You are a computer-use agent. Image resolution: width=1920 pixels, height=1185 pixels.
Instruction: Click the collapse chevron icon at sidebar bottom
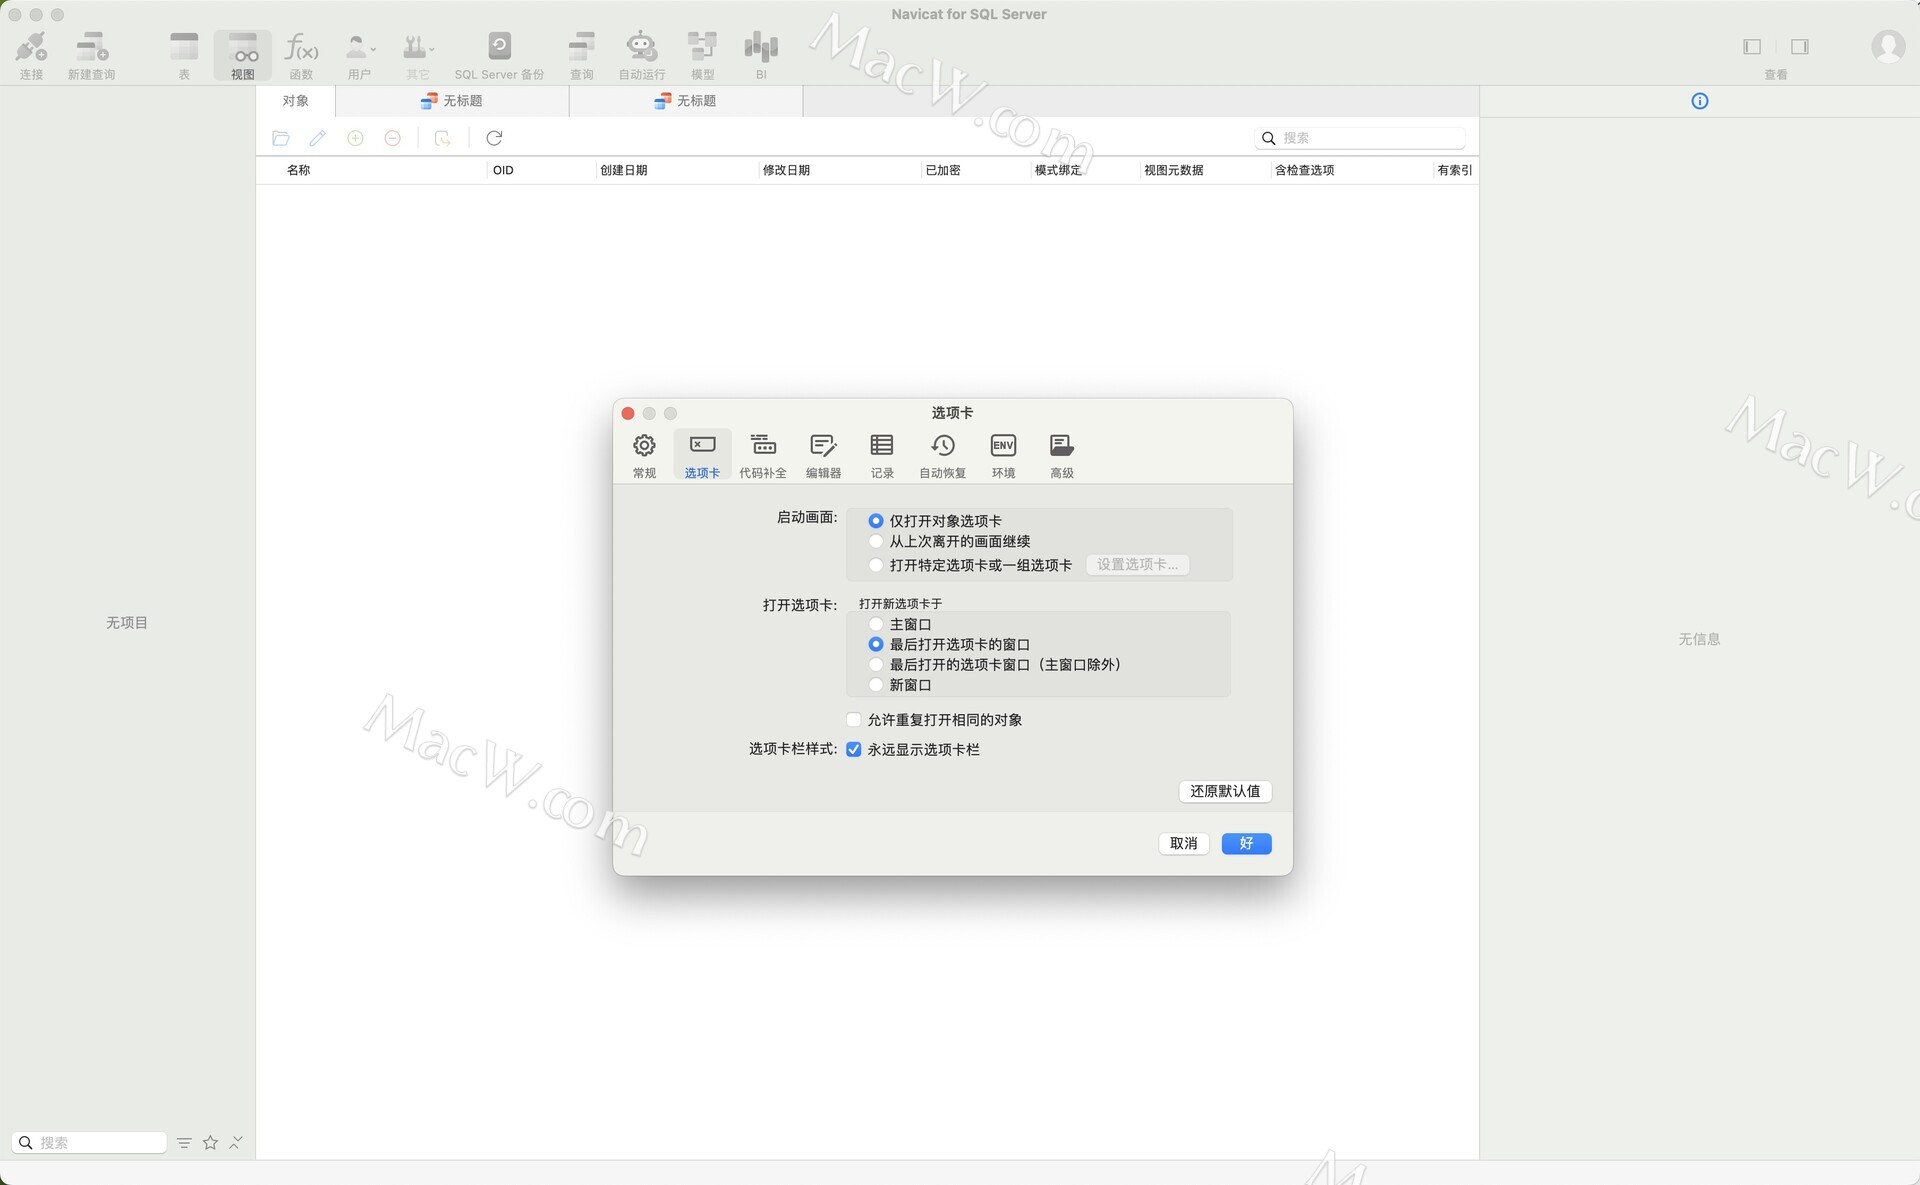point(236,1142)
